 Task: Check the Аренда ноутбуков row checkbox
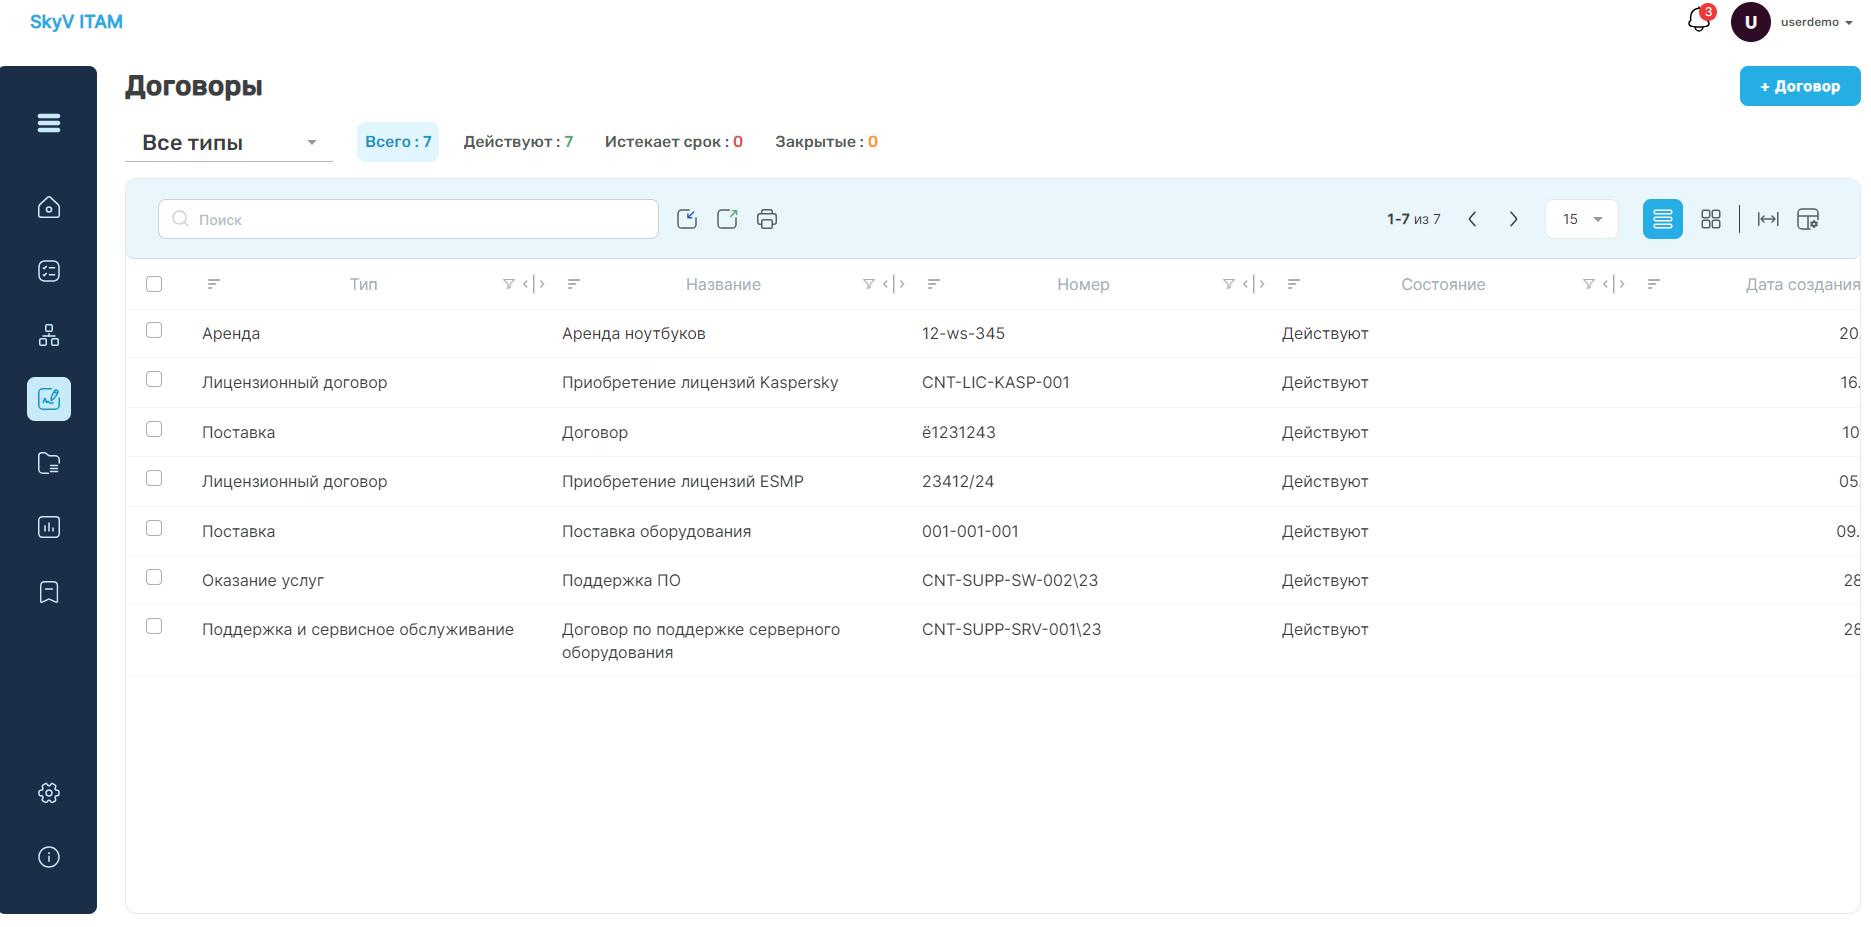[154, 330]
